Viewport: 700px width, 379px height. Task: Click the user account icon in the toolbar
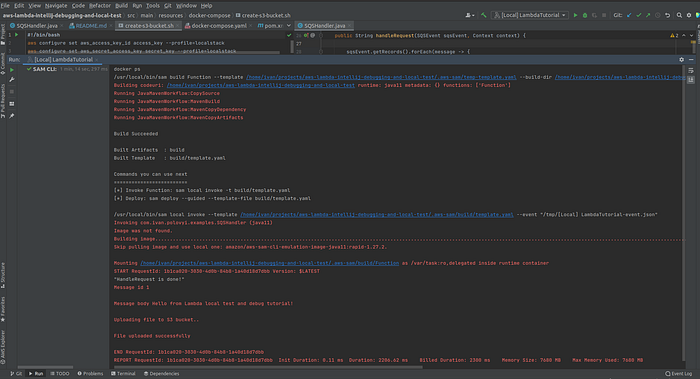pos(470,15)
